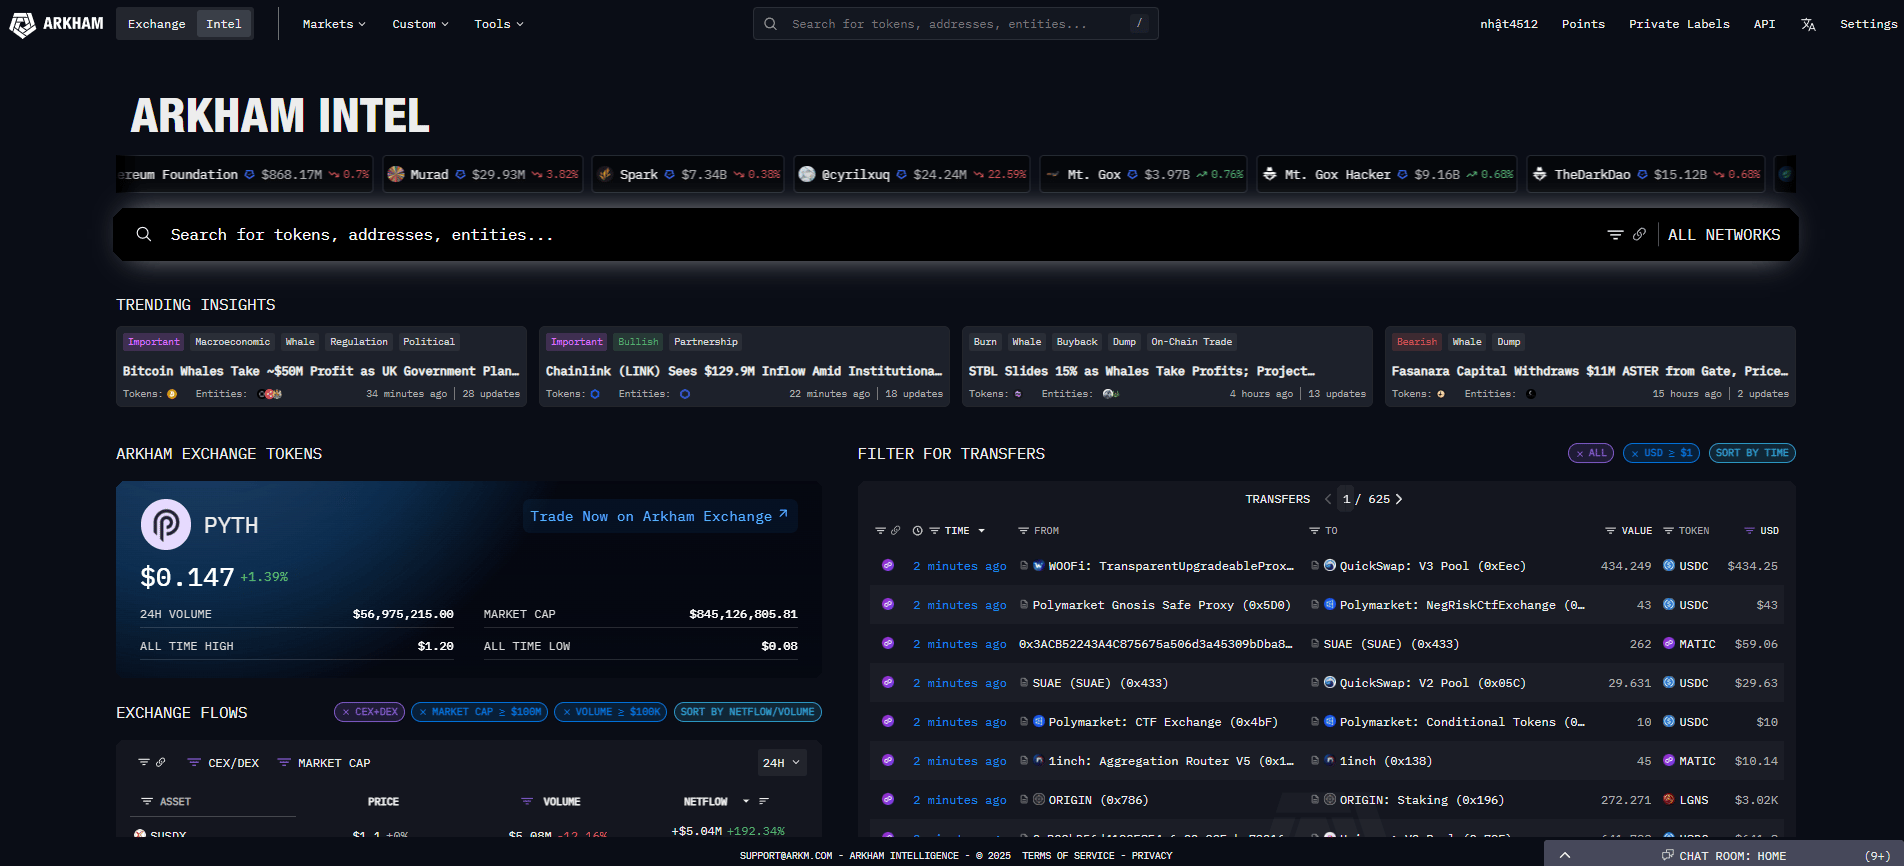Click the magnifier in the top search box

pos(770,24)
